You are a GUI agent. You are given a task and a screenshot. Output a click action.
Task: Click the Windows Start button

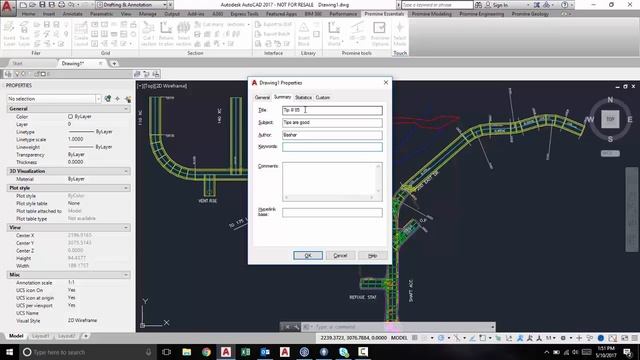point(9,352)
